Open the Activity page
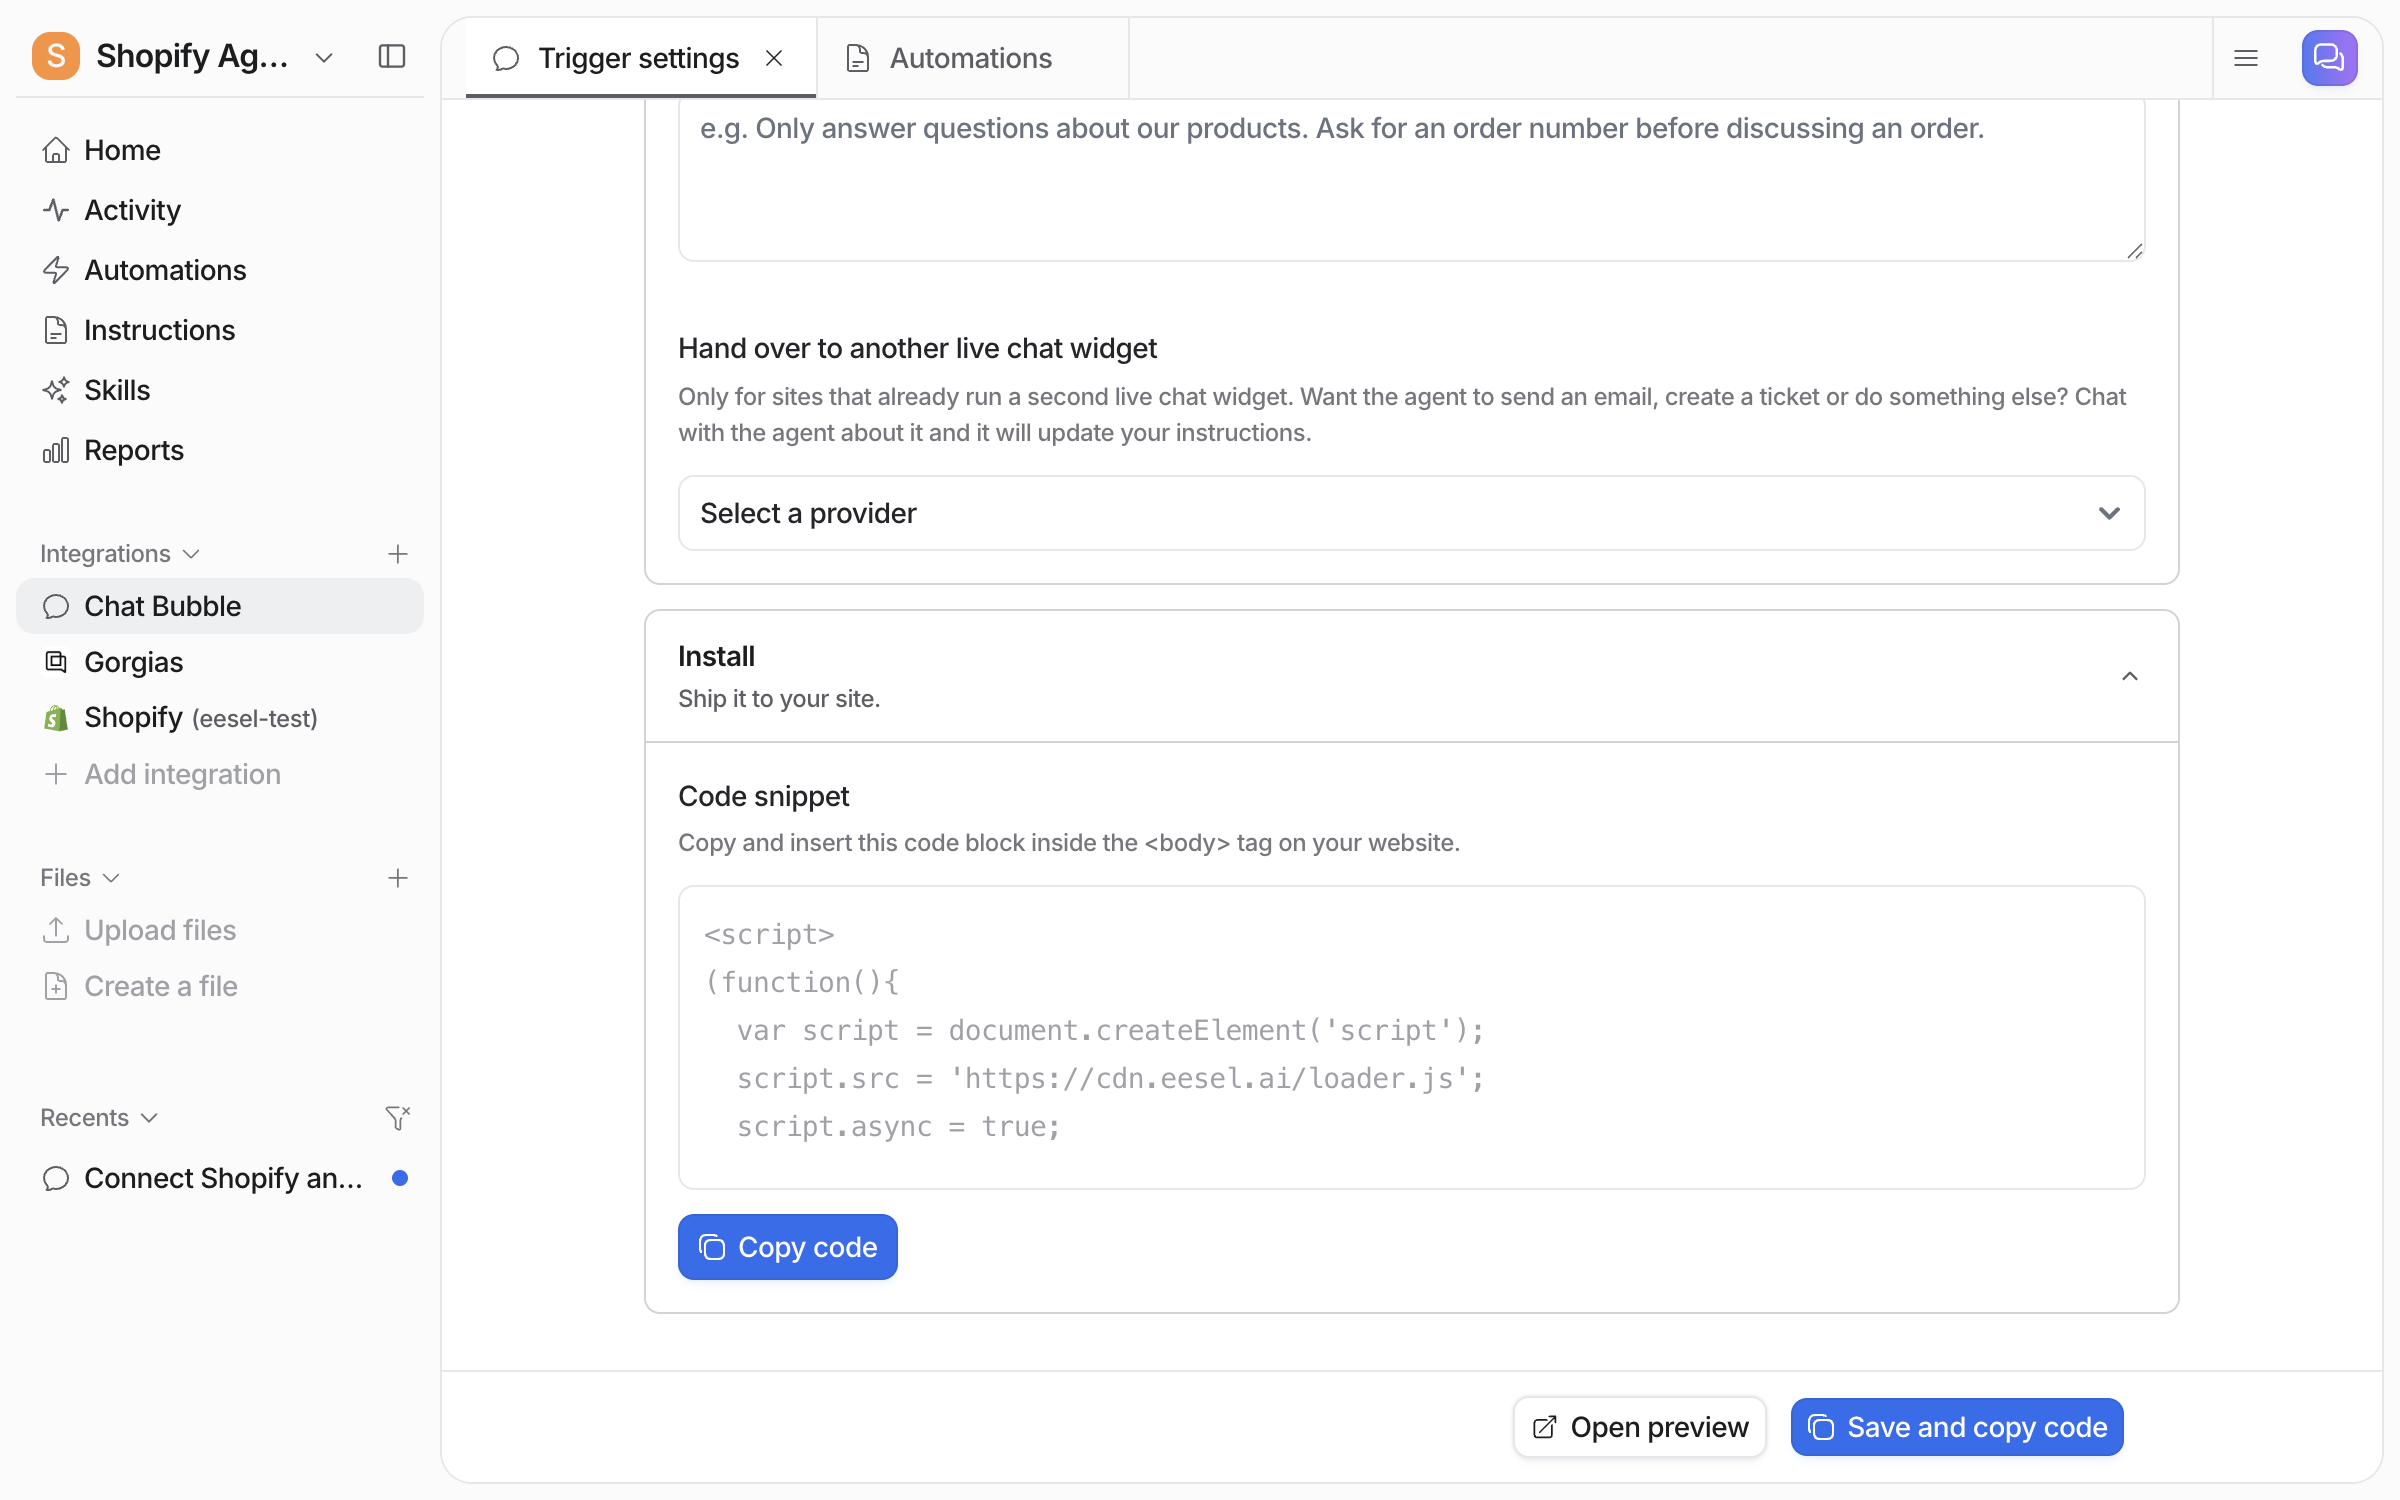 220,210
